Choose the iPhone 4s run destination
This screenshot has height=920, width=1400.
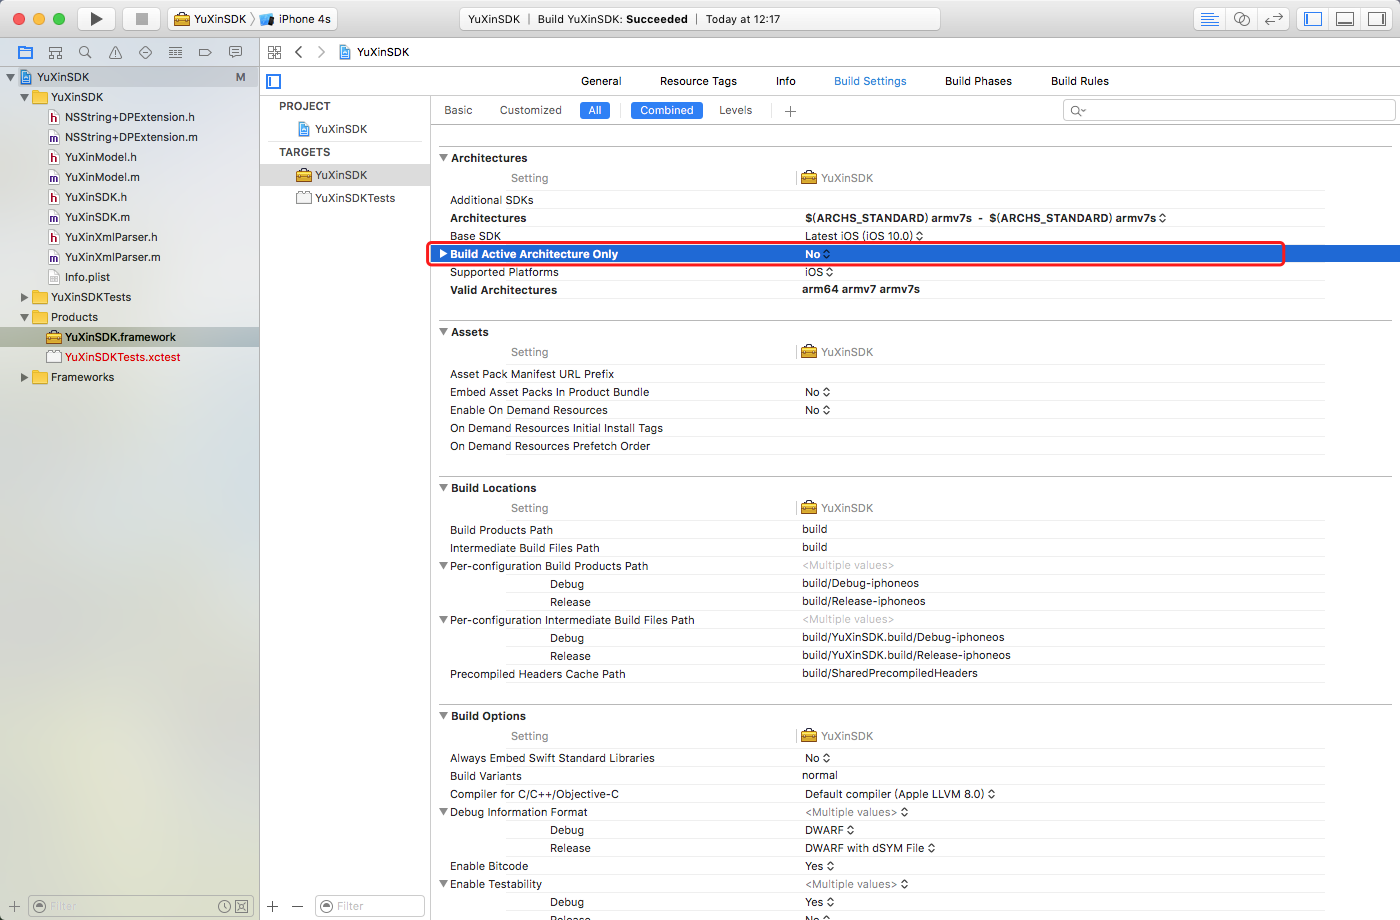296,19
